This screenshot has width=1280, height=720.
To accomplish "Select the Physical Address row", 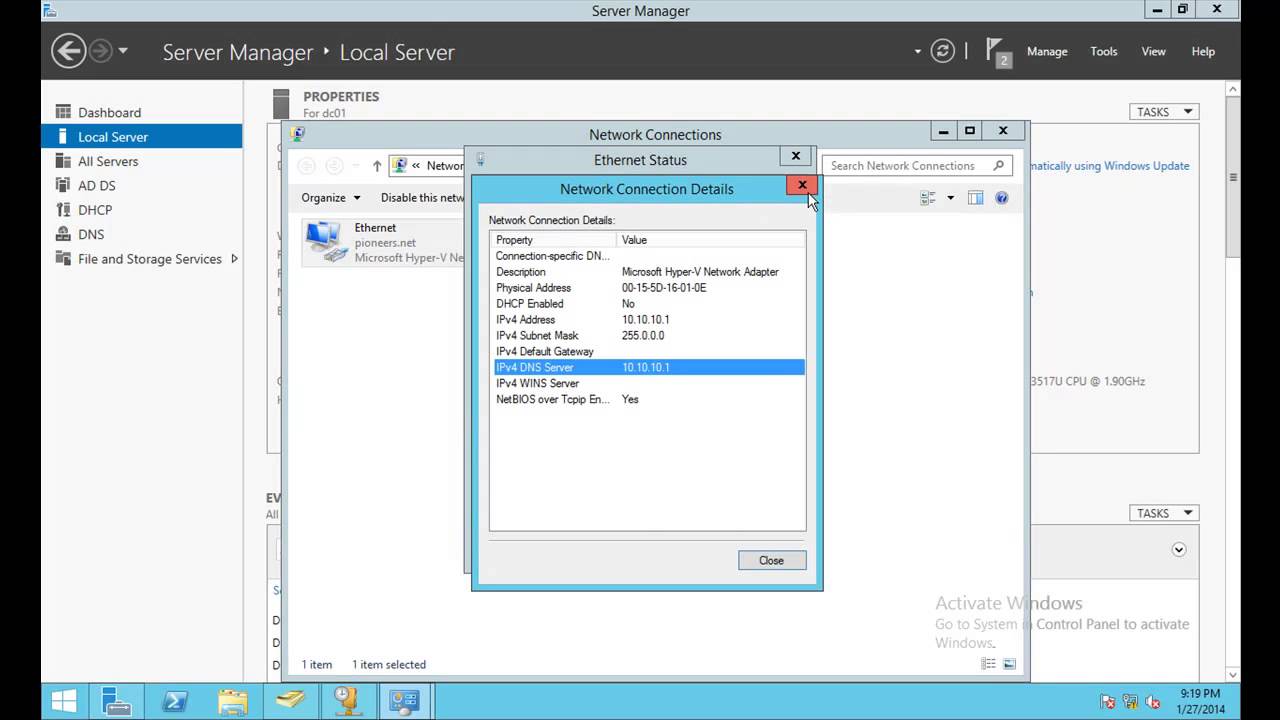I will (x=647, y=287).
